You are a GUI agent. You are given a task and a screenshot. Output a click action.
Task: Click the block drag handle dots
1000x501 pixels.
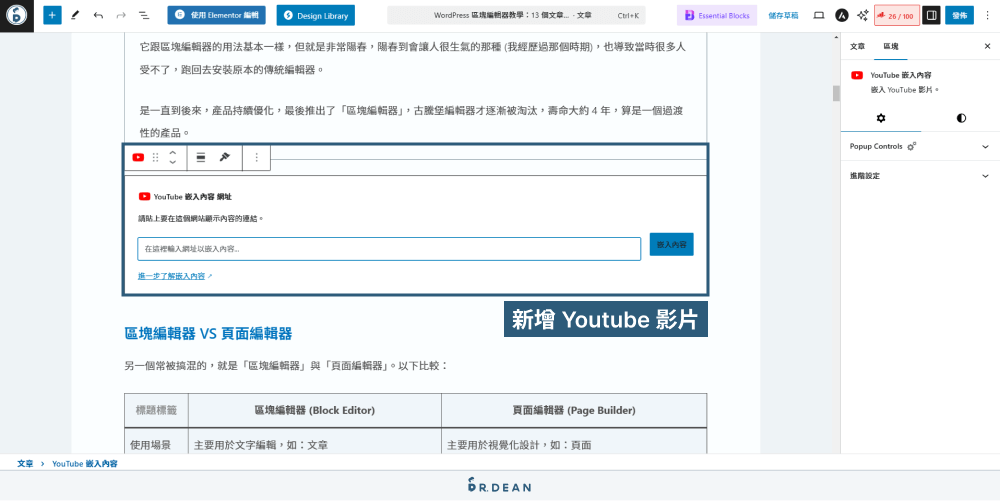[156, 157]
